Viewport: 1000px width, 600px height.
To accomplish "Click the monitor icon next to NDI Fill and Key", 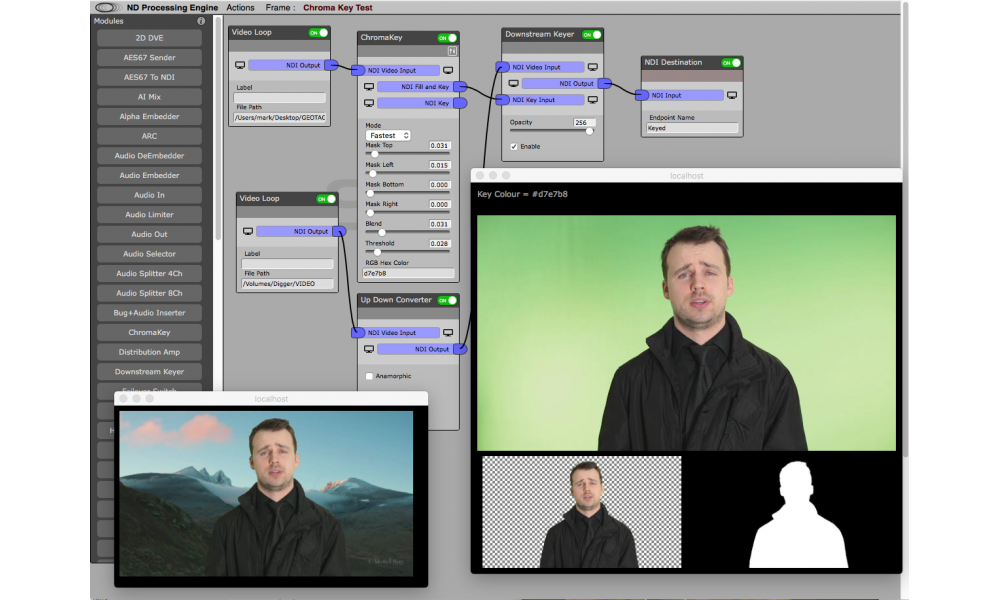I will 368,87.
